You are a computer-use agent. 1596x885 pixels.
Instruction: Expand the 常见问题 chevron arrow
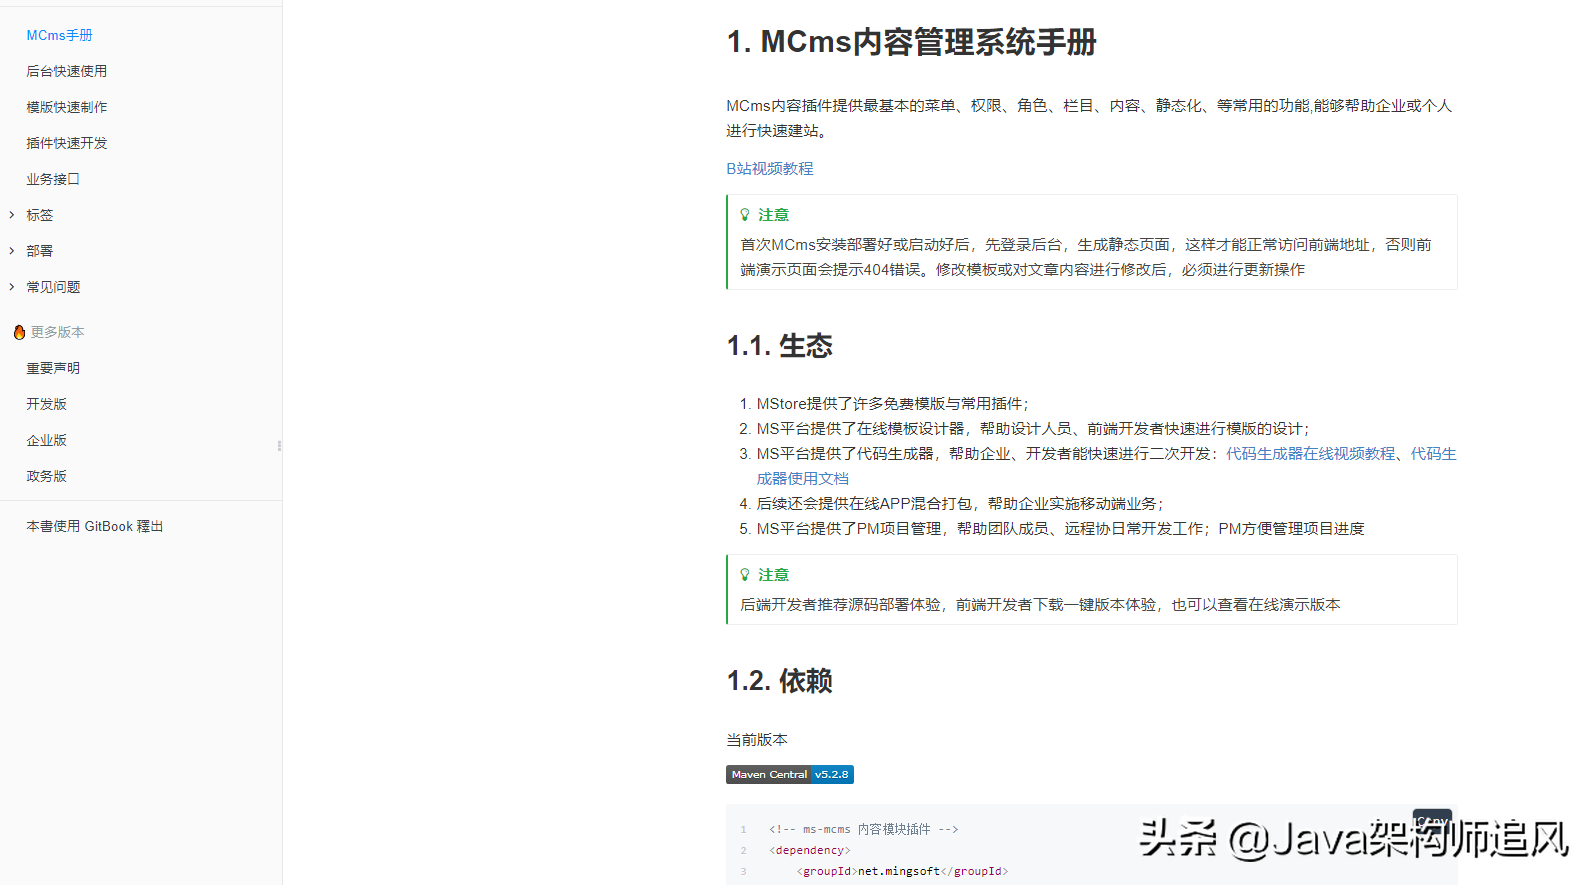pyautogui.click(x=12, y=287)
